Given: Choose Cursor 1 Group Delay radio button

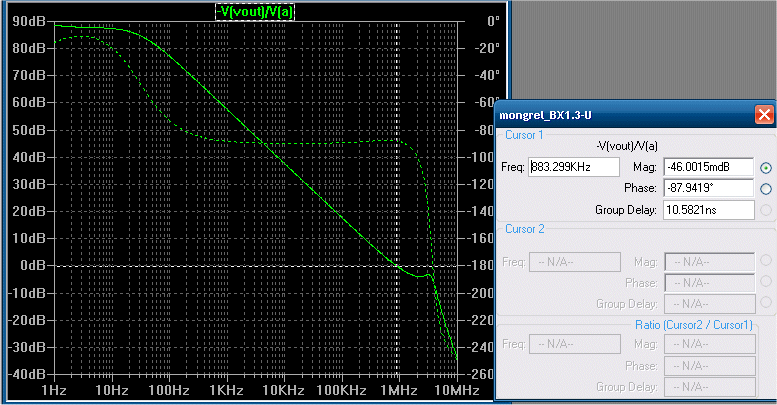Looking at the screenshot, I should pos(766,210).
